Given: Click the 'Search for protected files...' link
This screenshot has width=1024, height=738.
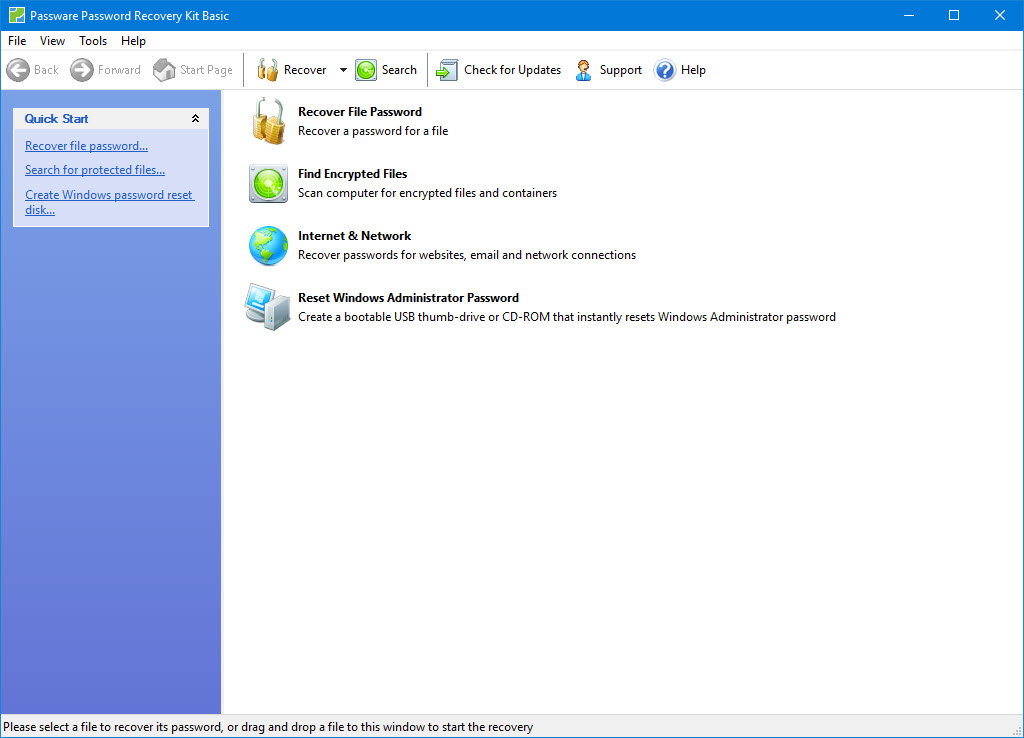Looking at the screenshot, I should (x=95, y=170).
